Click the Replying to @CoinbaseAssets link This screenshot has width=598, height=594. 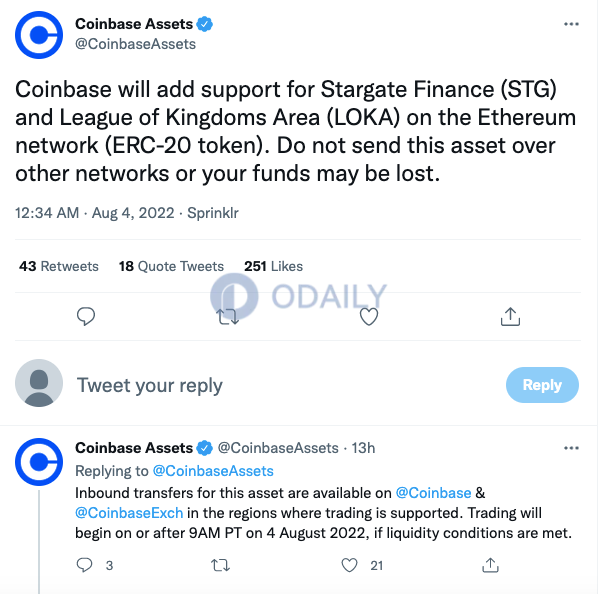click(x=213, y=471)
